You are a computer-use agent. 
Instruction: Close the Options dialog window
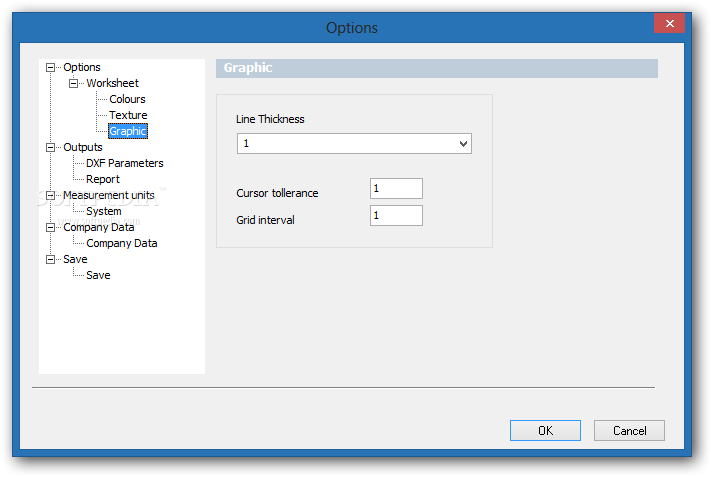669,24
